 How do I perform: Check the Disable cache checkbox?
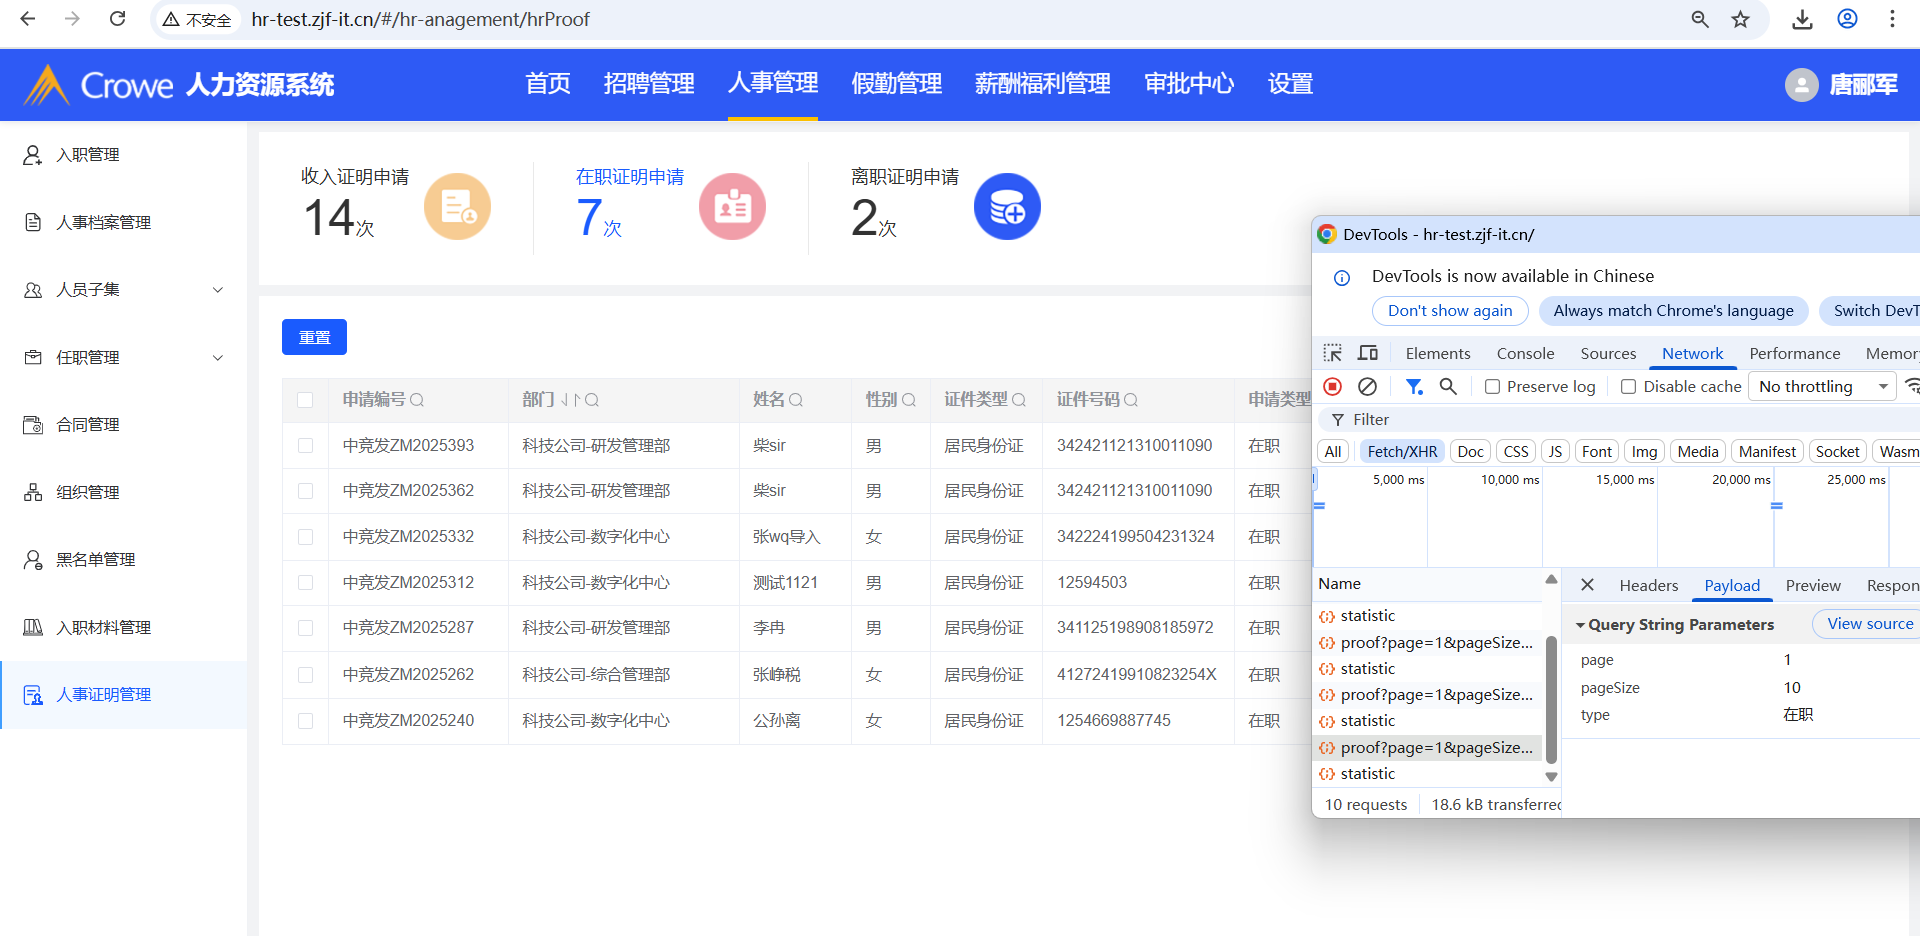click(x=1628, y=387)
